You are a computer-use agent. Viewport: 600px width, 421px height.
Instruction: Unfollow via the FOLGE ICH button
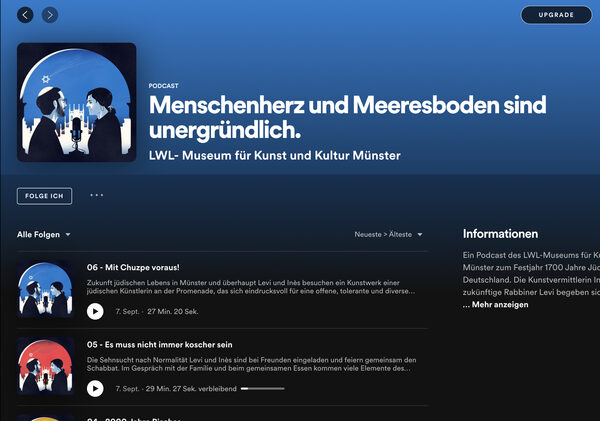pyautogui.click(x=44, y=196)
